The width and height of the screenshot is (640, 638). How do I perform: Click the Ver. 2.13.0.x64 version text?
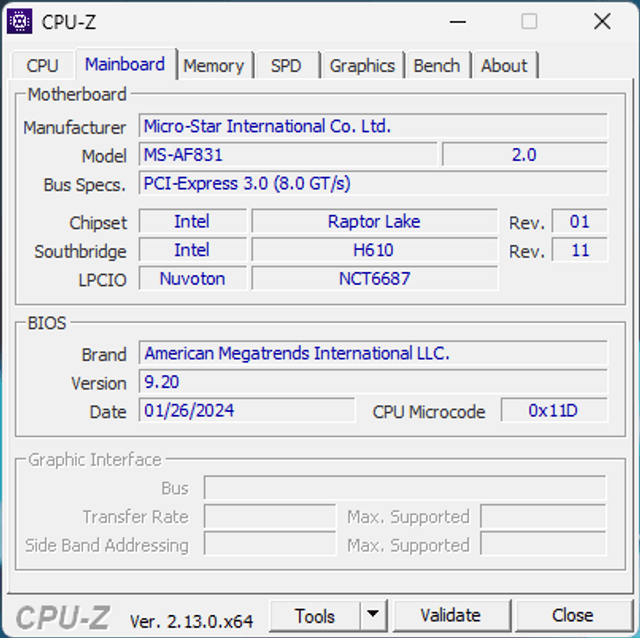pos(191,621)
